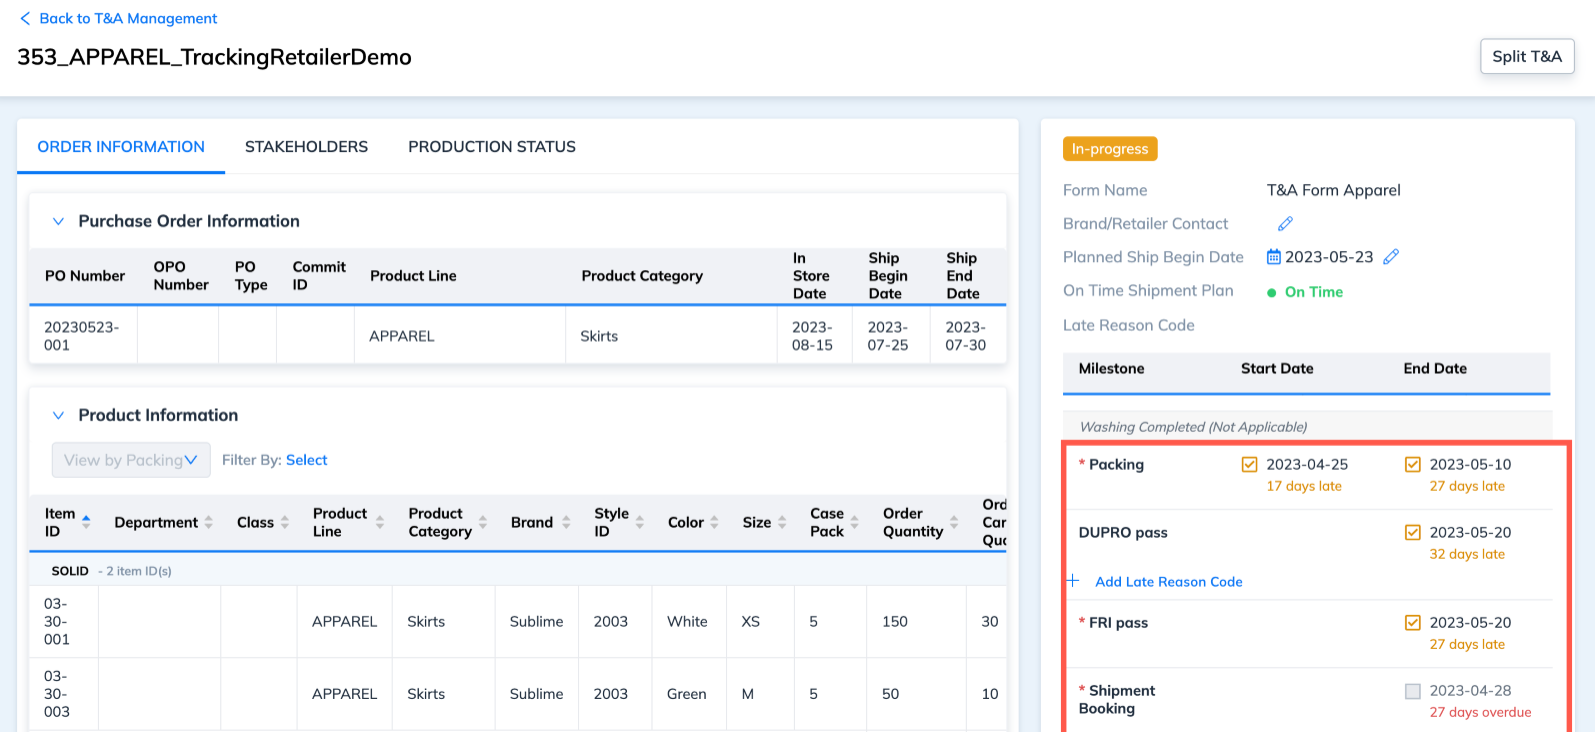This screenshot has height=732, width=1595.
Task: Click Ship End Date value 2023-07-30
Action: 966,336
